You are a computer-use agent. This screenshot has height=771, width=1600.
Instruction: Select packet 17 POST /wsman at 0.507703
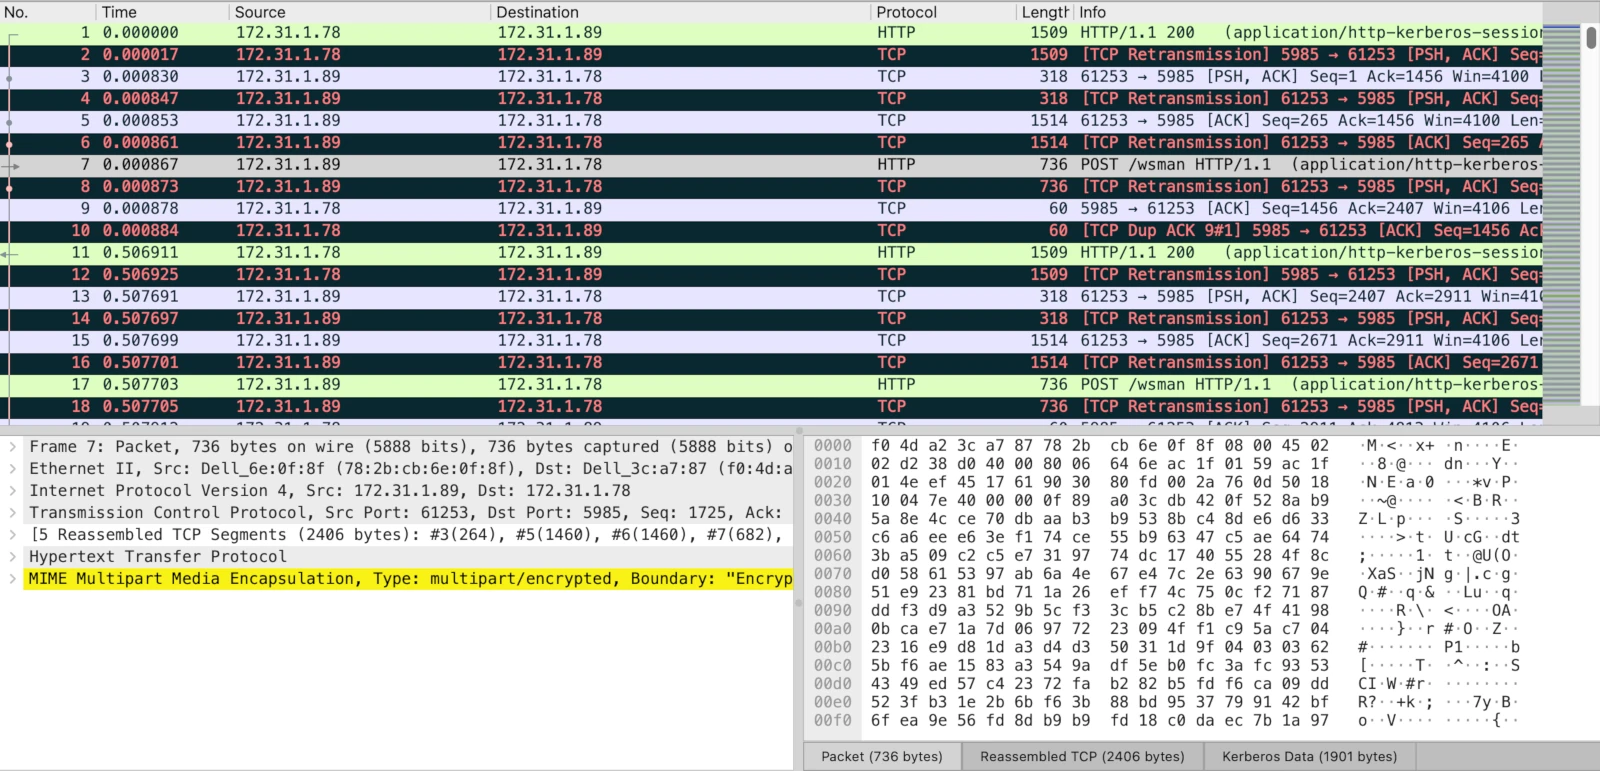click(x=771, y=385)
